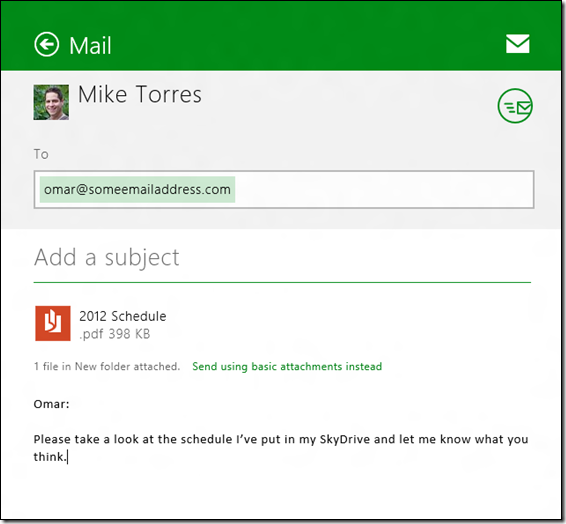Select the omar@someemailaddress.com recipient chip
566x524 pixels.
pyautogui.click(x=137, y=189)
